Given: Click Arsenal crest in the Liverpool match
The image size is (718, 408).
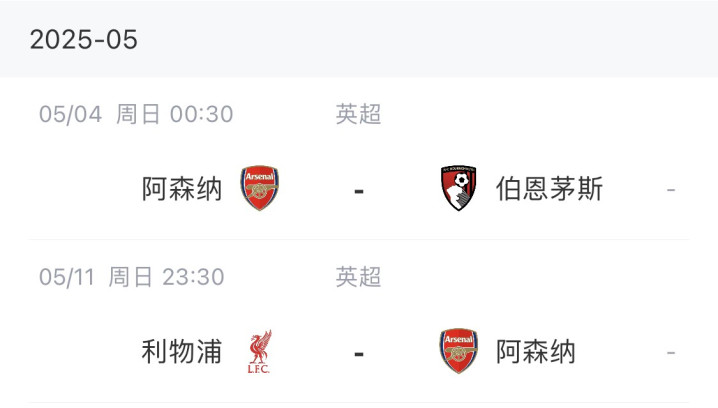Looking at the screenshot, I should pos(459,352).
